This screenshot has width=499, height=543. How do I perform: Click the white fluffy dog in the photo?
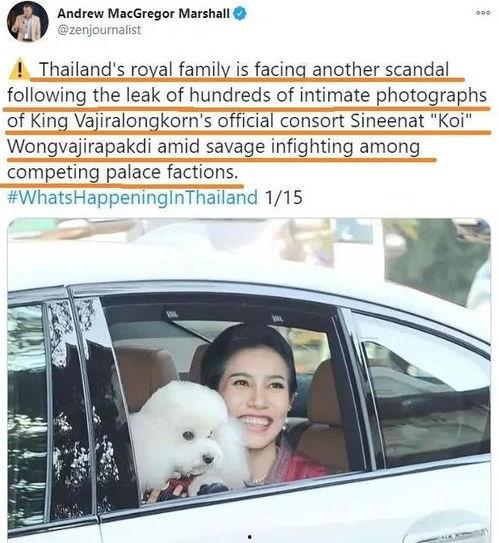187,435
